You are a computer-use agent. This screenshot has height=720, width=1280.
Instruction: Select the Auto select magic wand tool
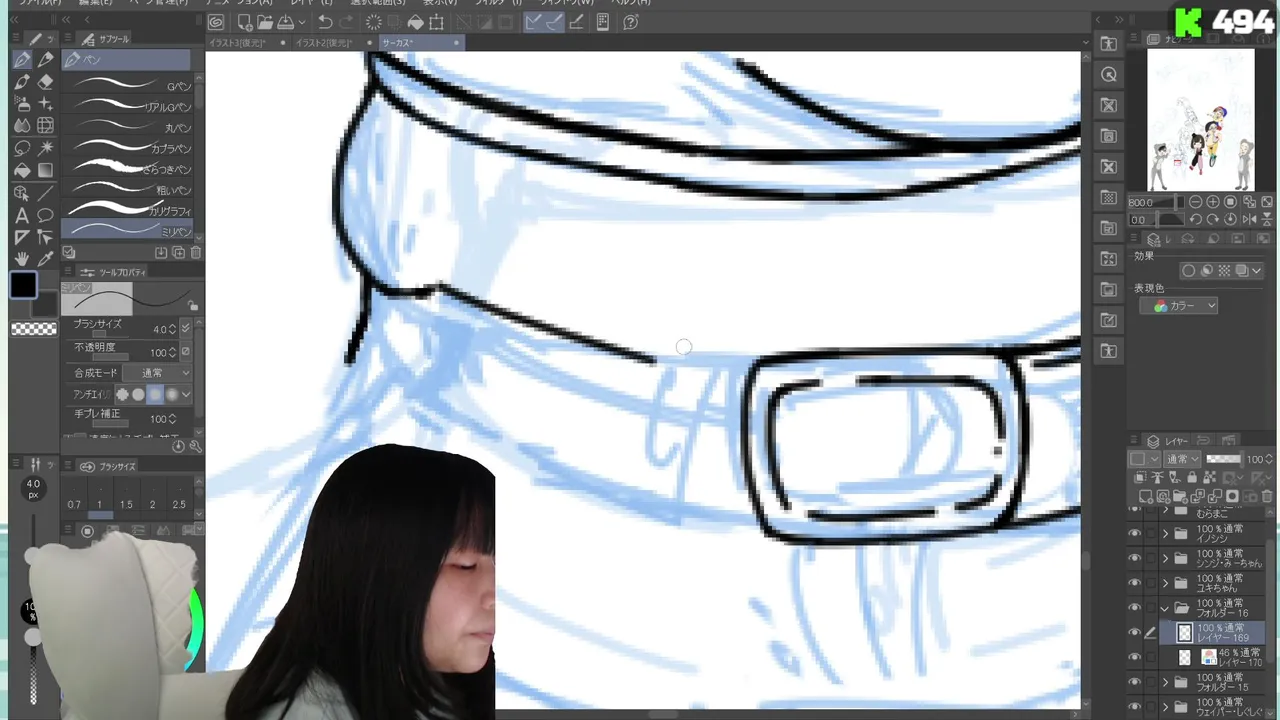pyautogui.click(x=45, y=148)
